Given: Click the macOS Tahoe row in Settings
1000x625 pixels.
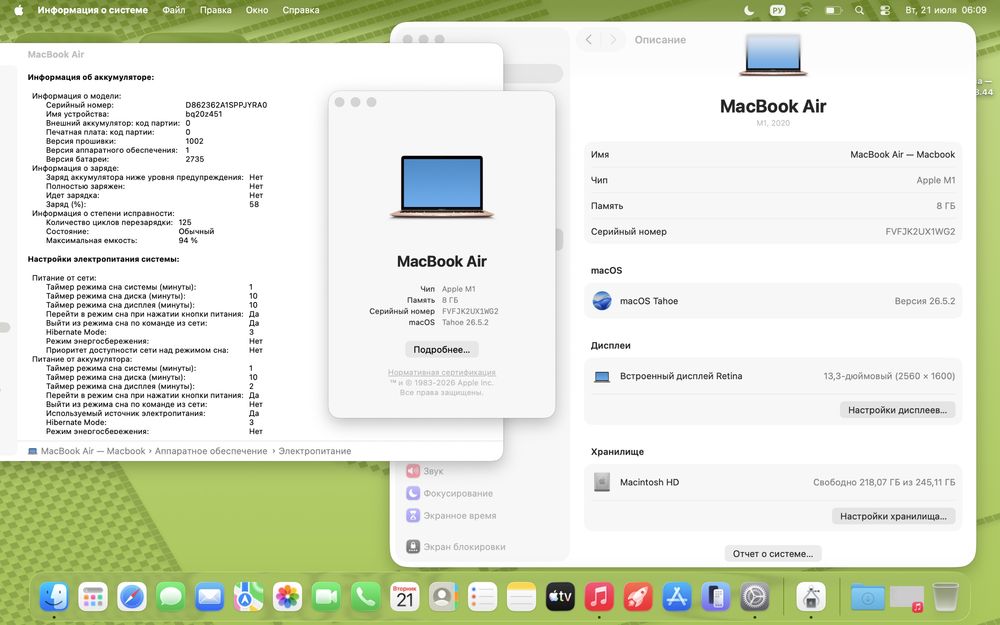Looking at the screenshot, I should click(x=772, y=301).
